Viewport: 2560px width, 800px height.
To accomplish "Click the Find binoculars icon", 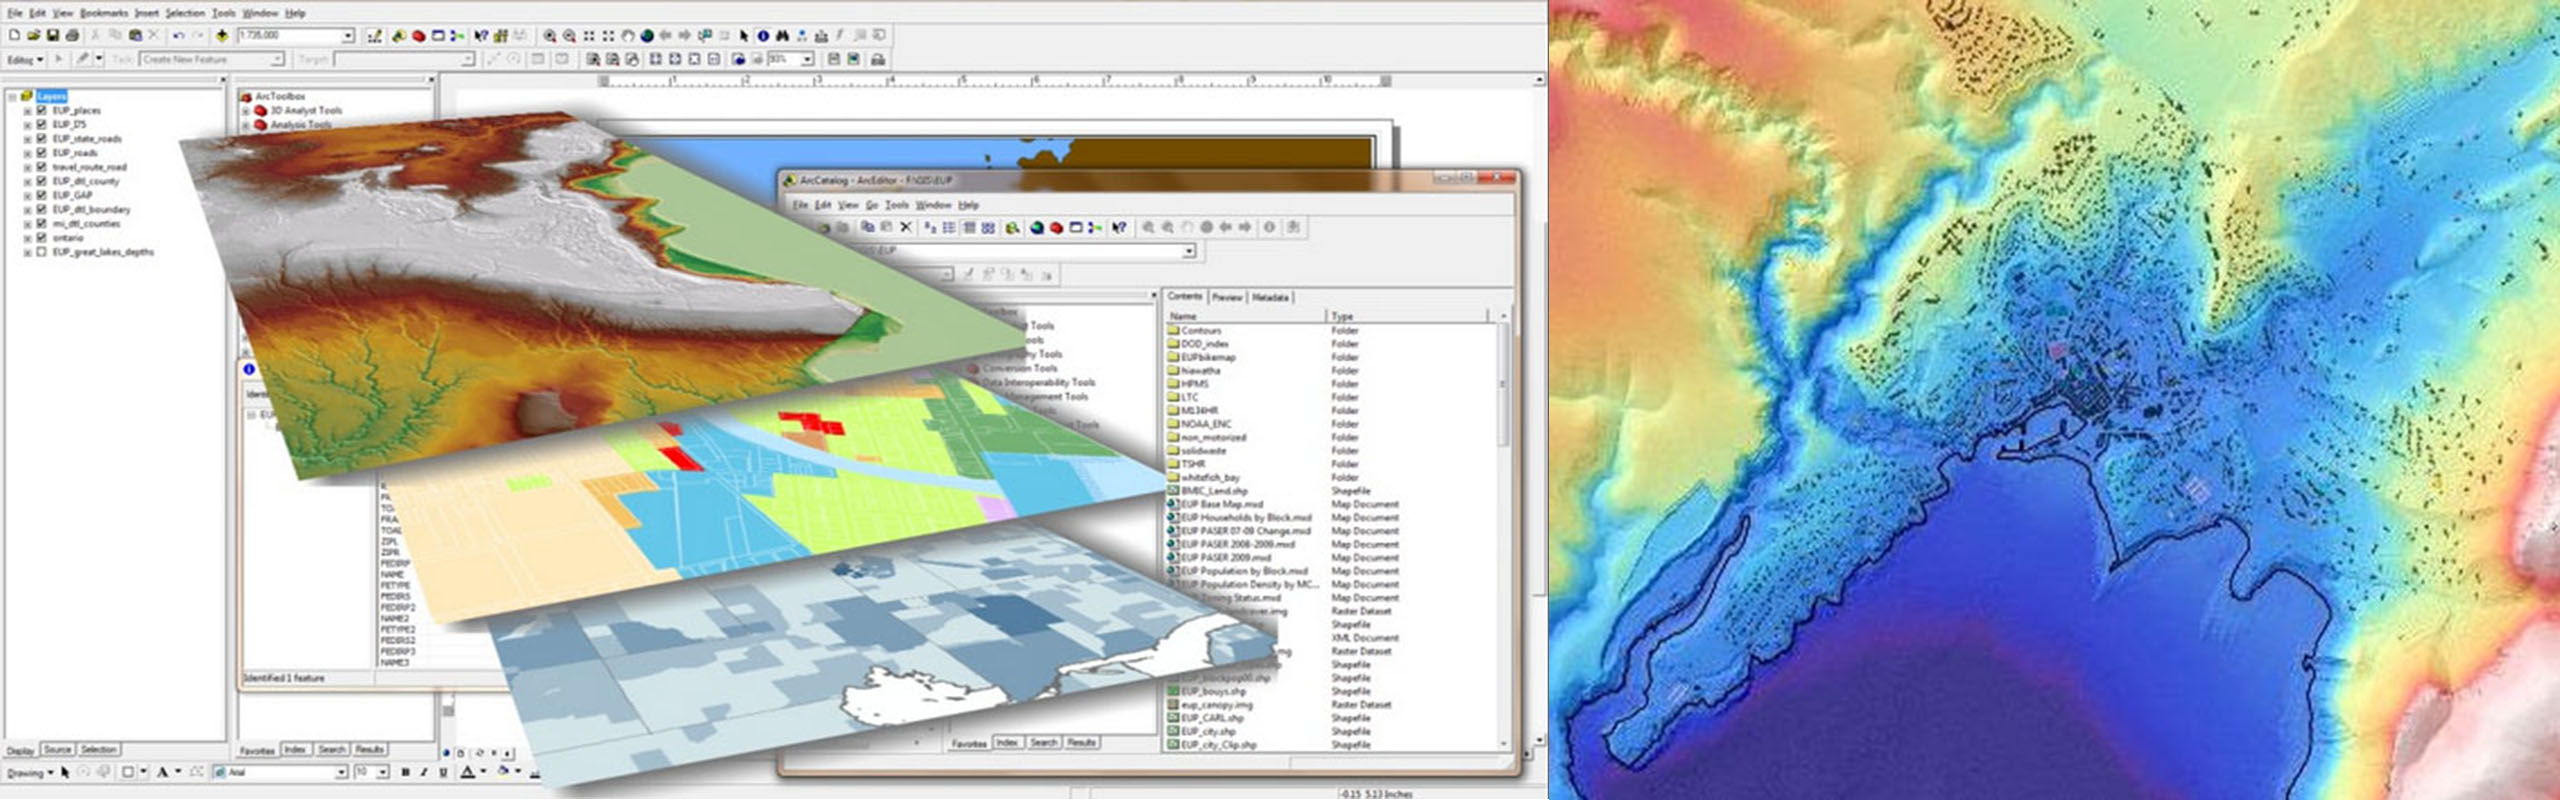I will [782, 35].
